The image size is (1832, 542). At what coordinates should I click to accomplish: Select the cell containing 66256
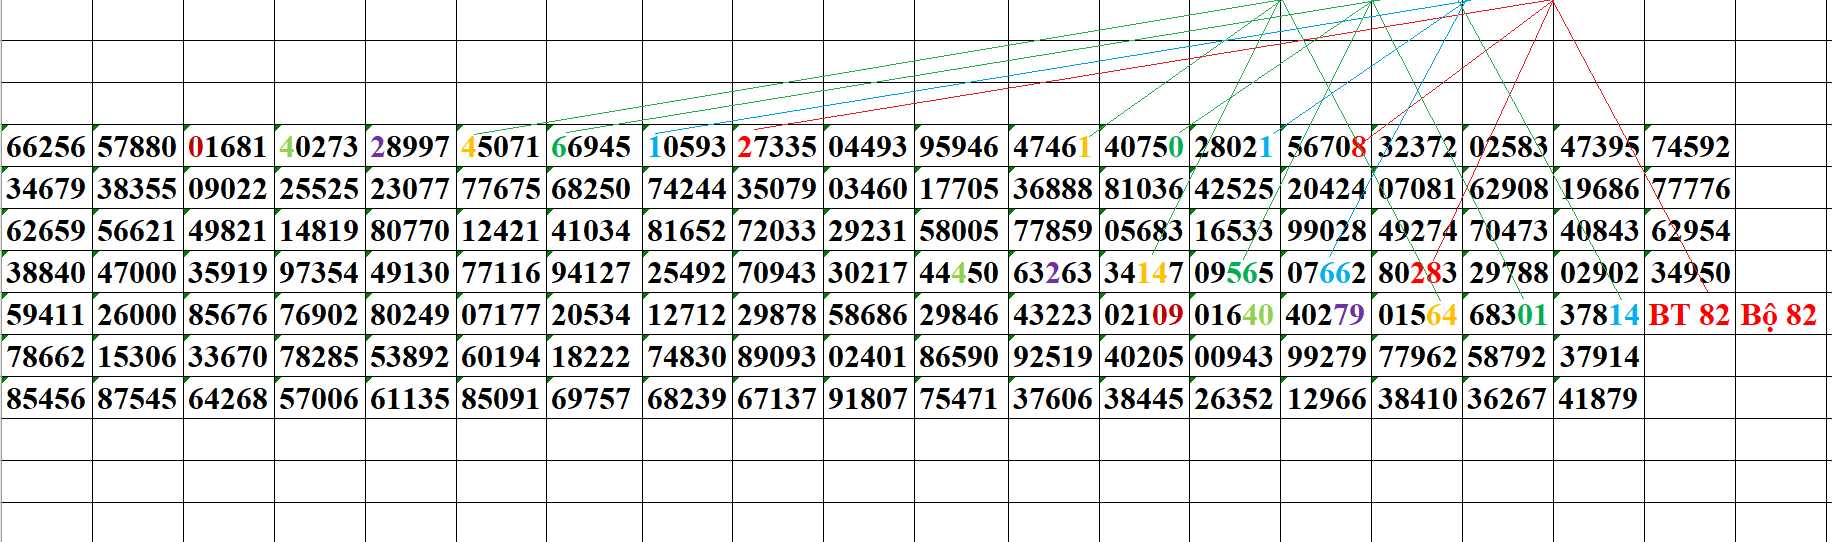[46, 147]
